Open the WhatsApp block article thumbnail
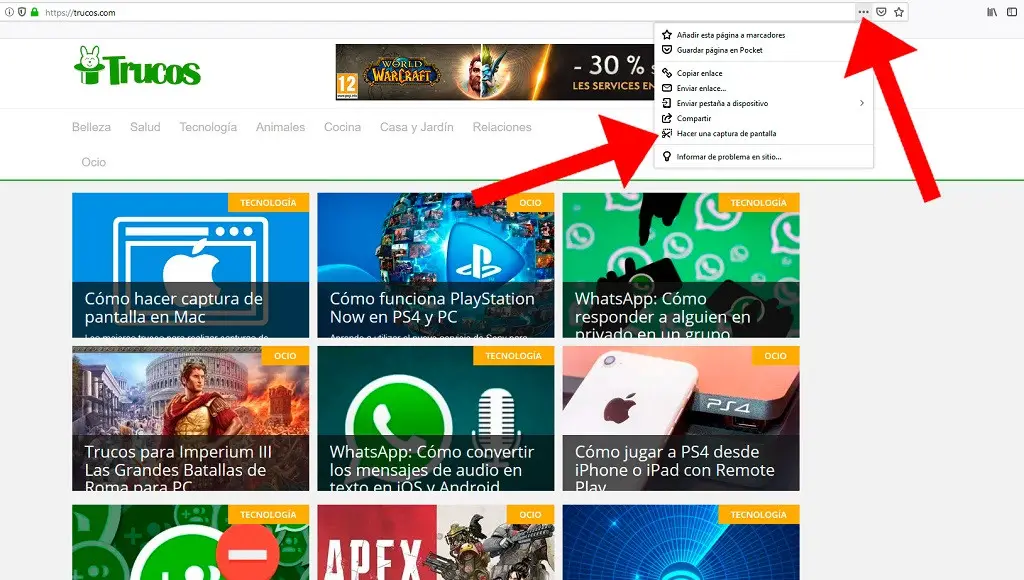This screenshot has height=580, width=1024. (x=191, y=542)
